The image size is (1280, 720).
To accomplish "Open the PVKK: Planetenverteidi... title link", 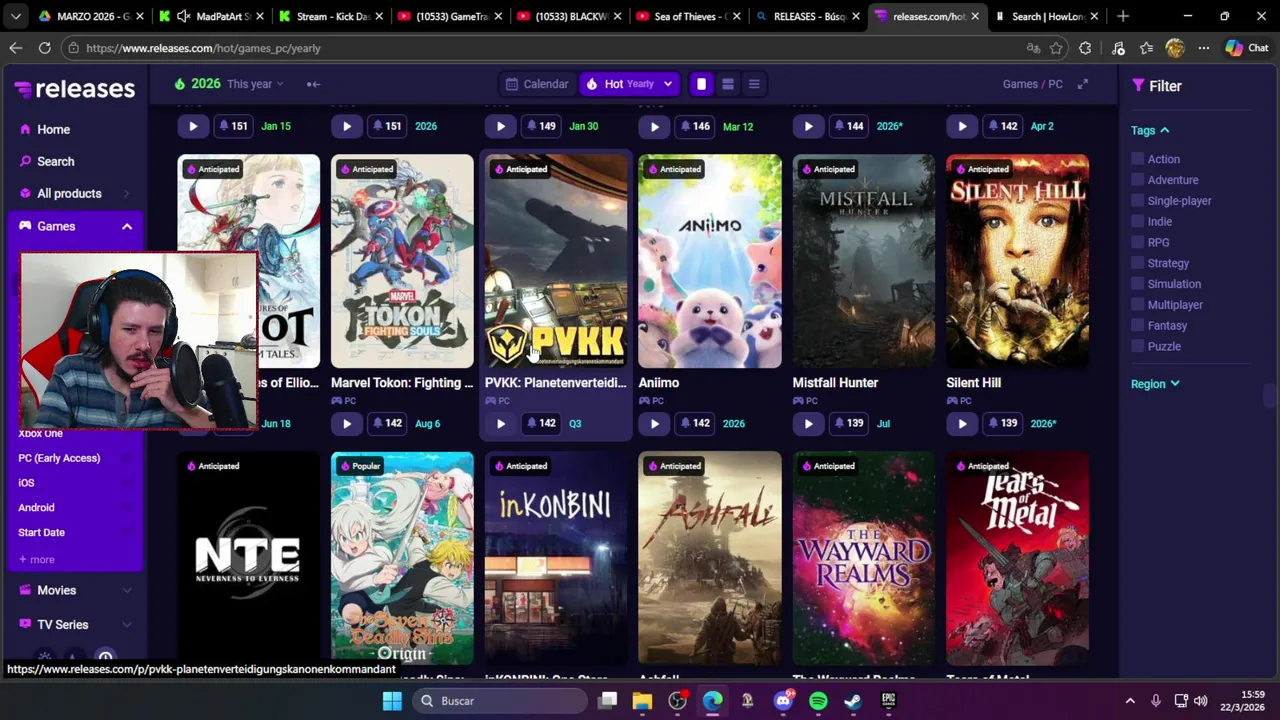I will pyautogui.click(x=555, y=383).
